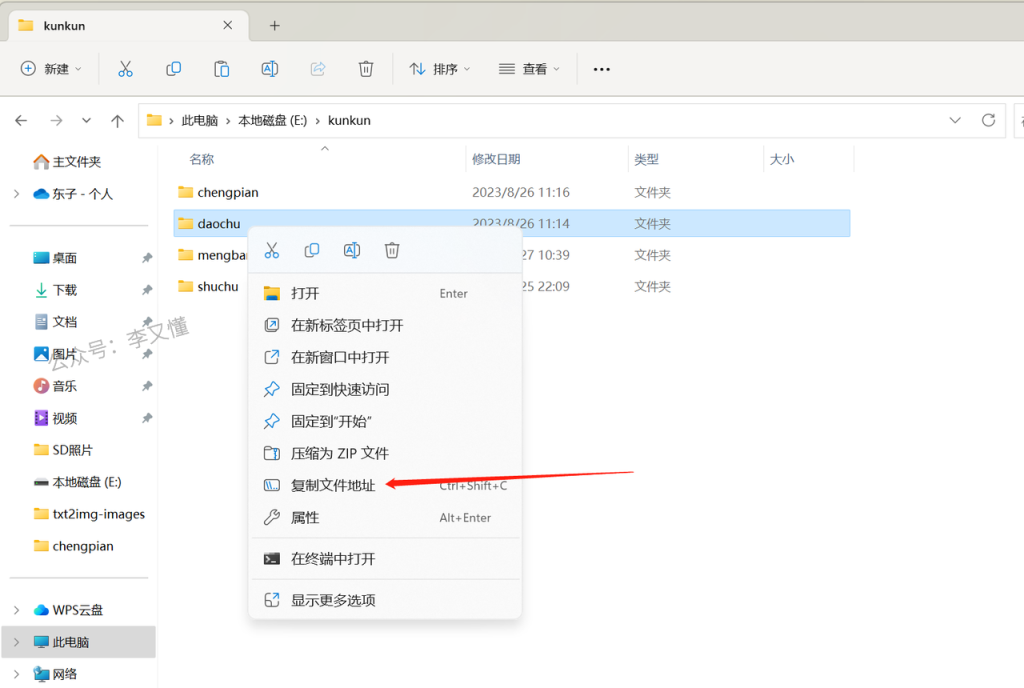
Task: Open the 新建 dropdown menu
Action: (x=51, y=69)
